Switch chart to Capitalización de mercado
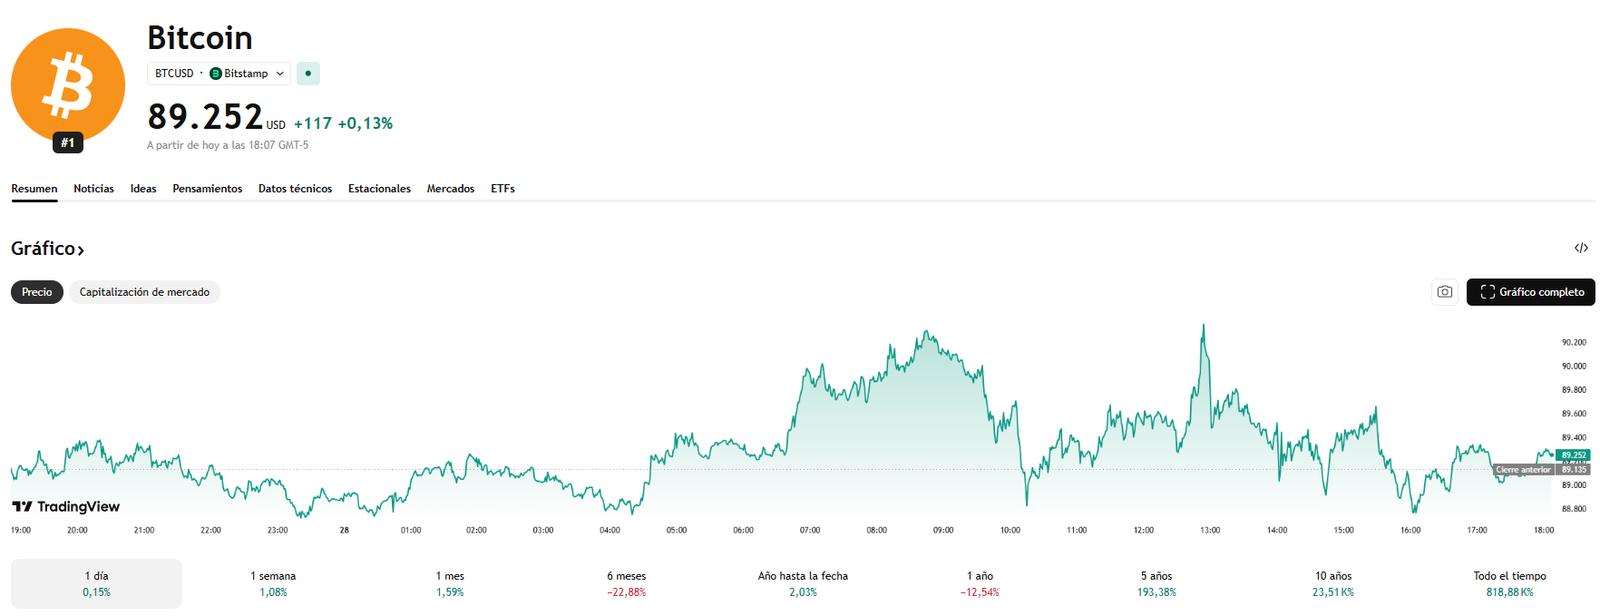 144,292
